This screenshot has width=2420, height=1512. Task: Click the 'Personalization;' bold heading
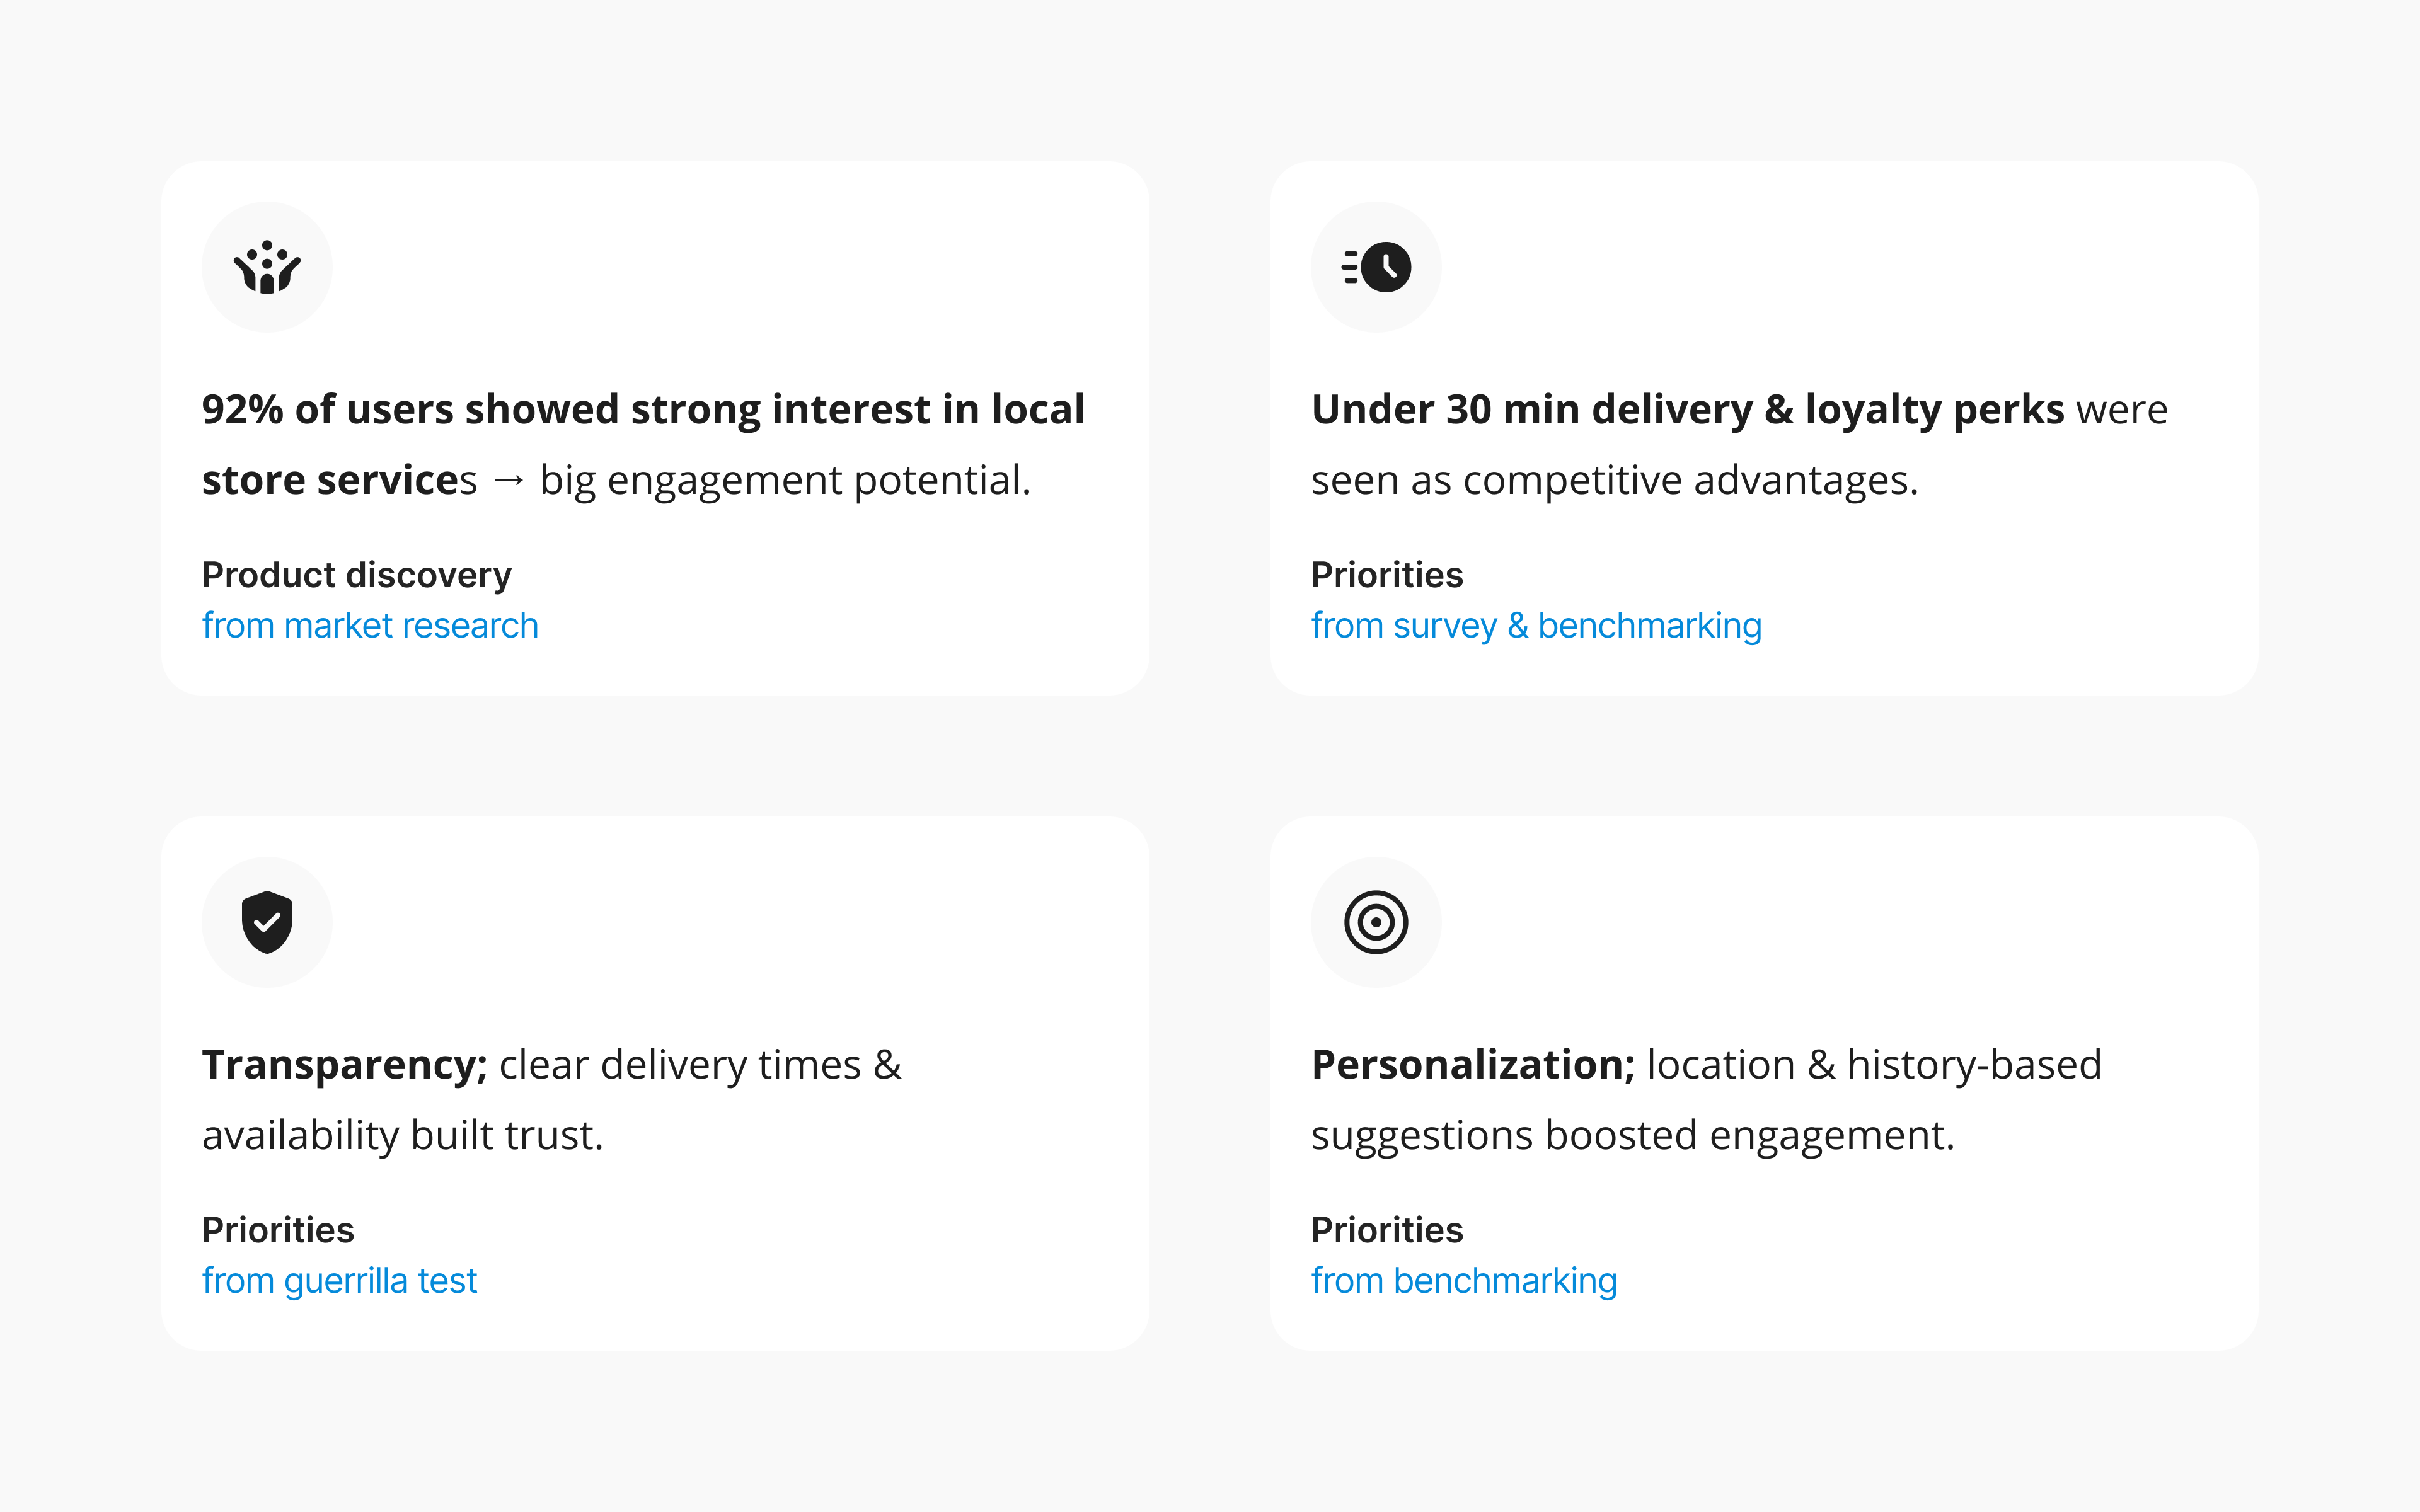point(1473,1065)
